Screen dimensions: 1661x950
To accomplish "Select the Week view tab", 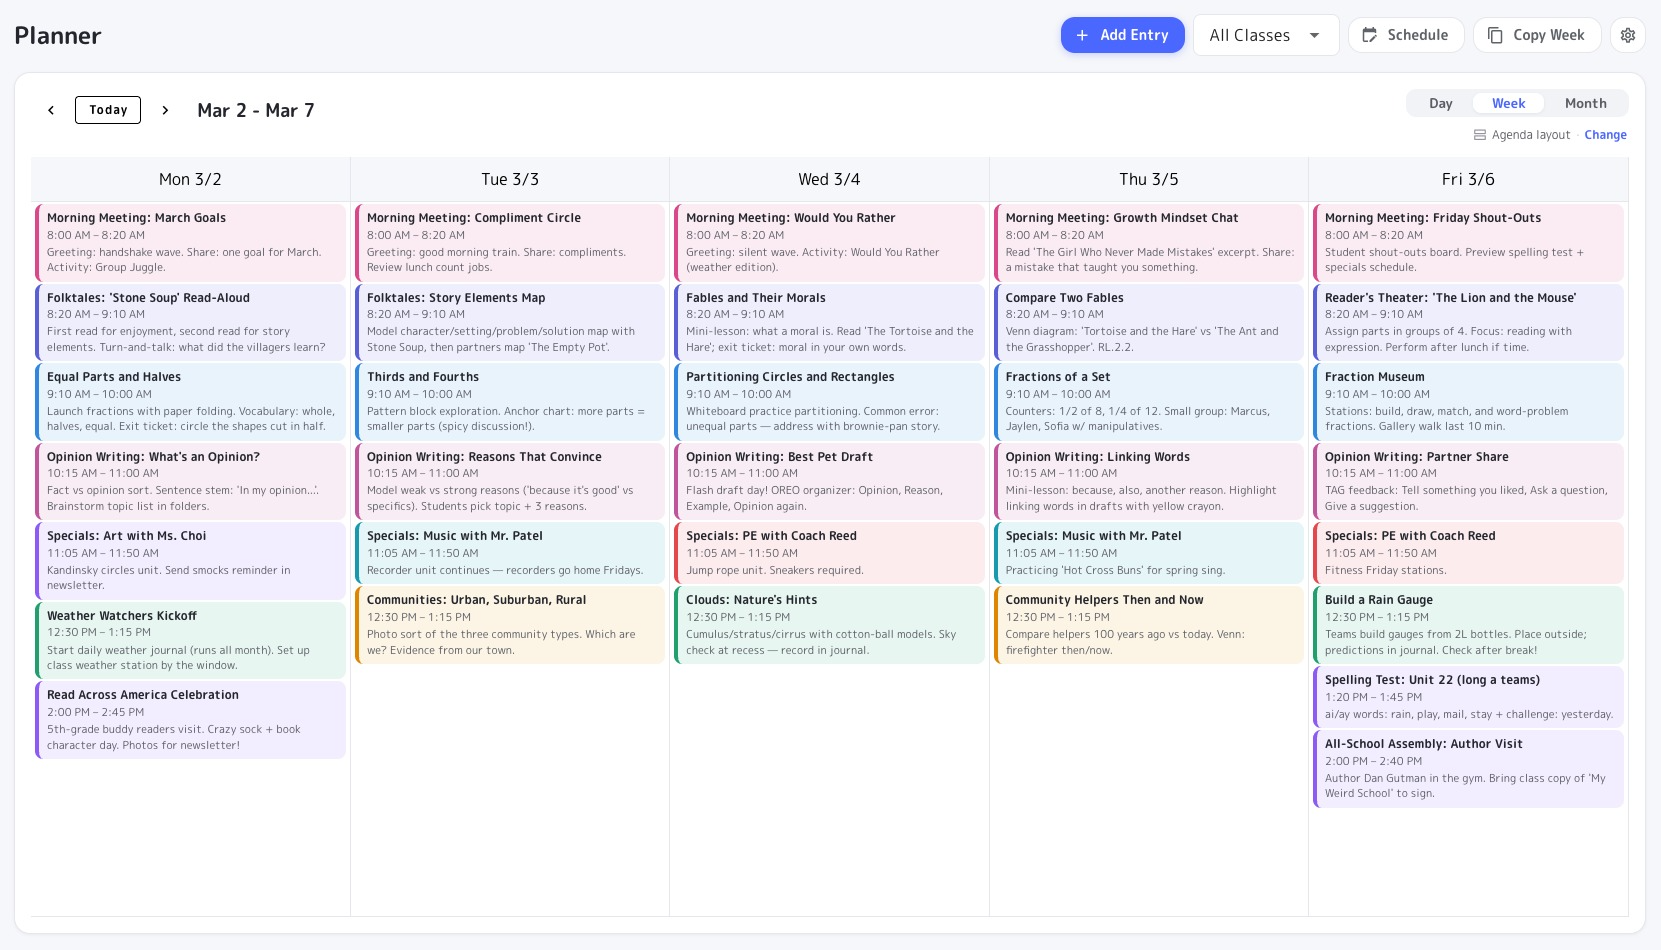I will (1508, 103).
